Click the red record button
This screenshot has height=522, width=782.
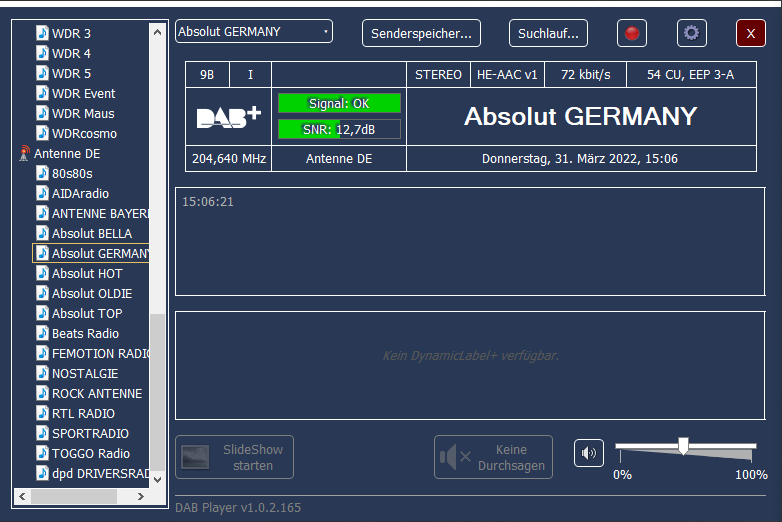[631, 33]
